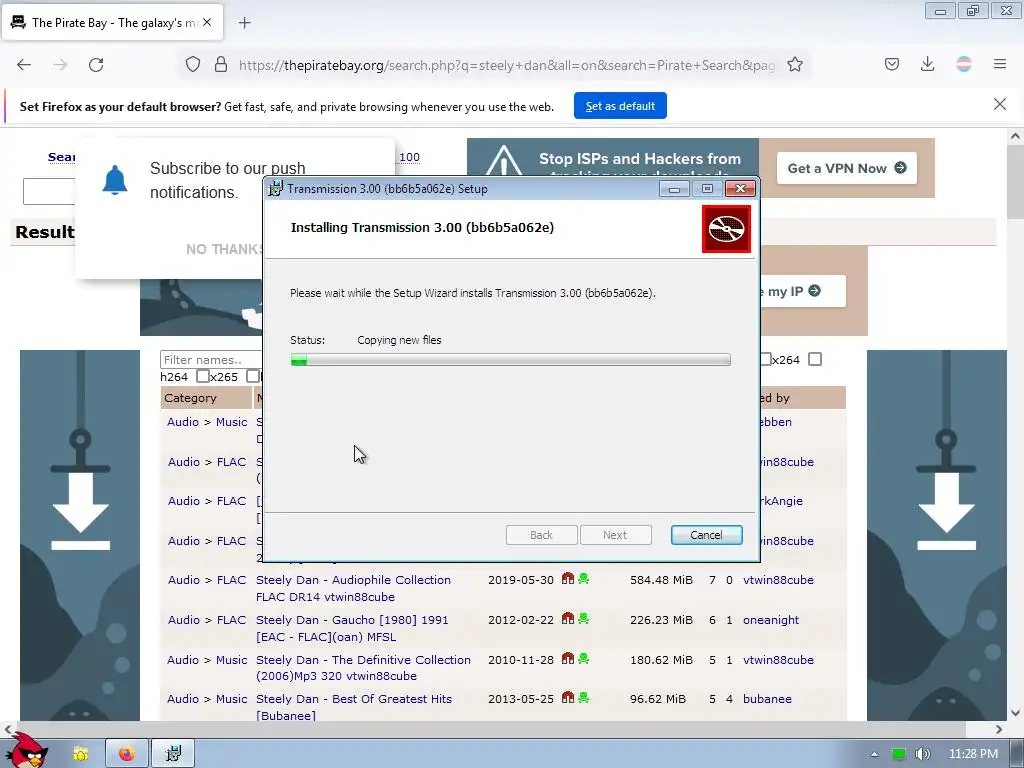Click Firefox reload page icon
1024x768 pixels.
coord(96,65)
